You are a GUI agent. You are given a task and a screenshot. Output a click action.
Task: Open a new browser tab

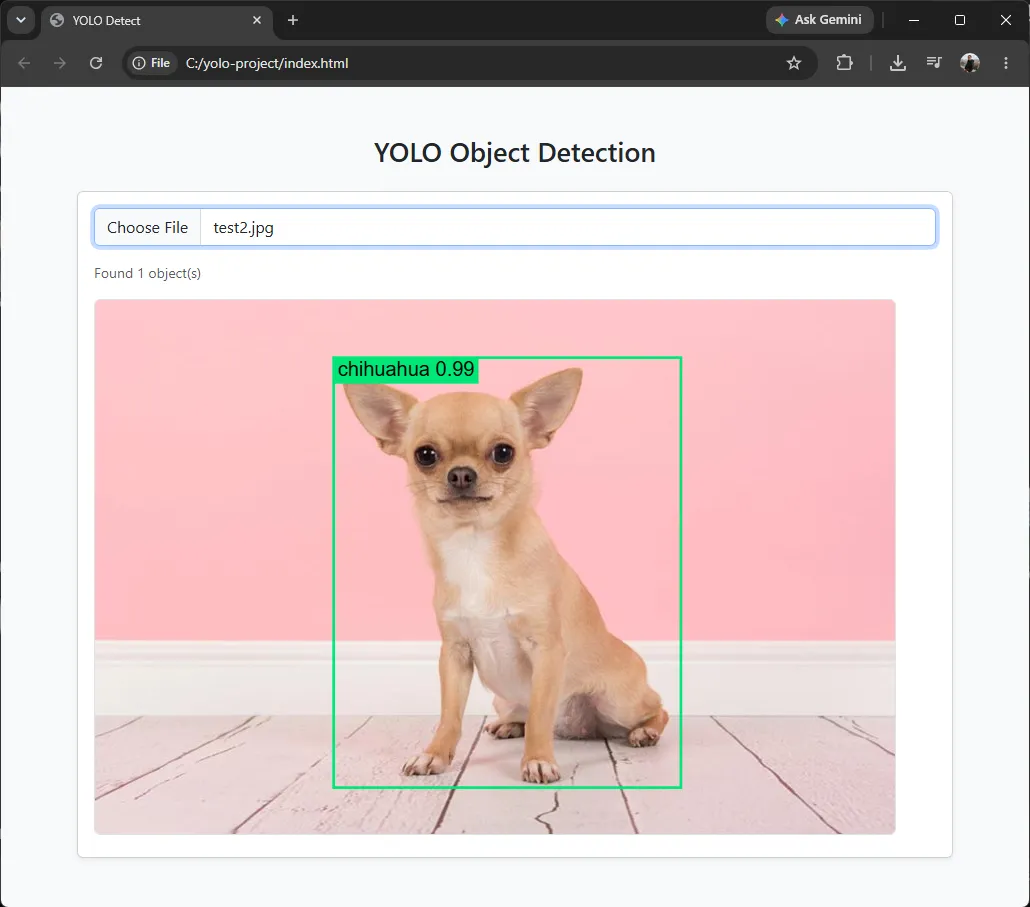coord(293,20)
